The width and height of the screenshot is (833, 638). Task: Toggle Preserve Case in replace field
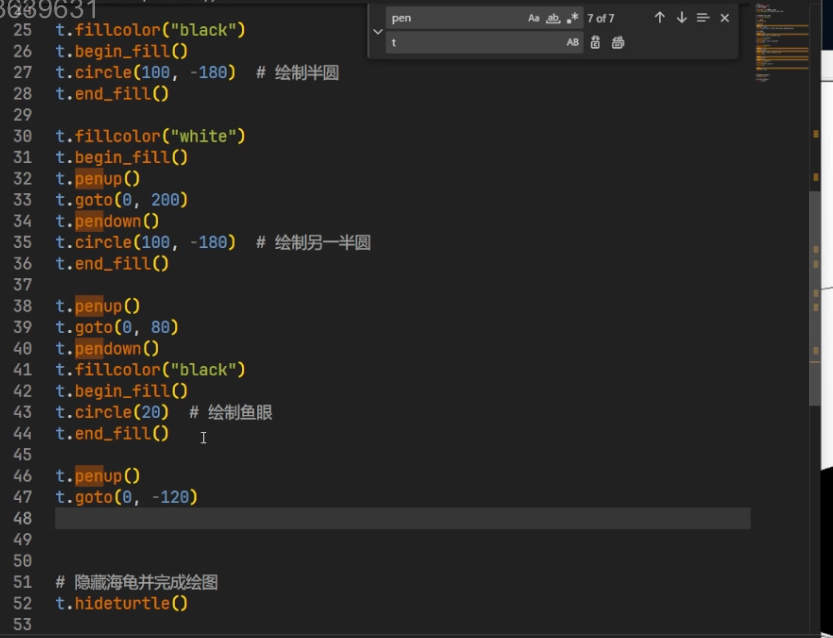point(572,43)
